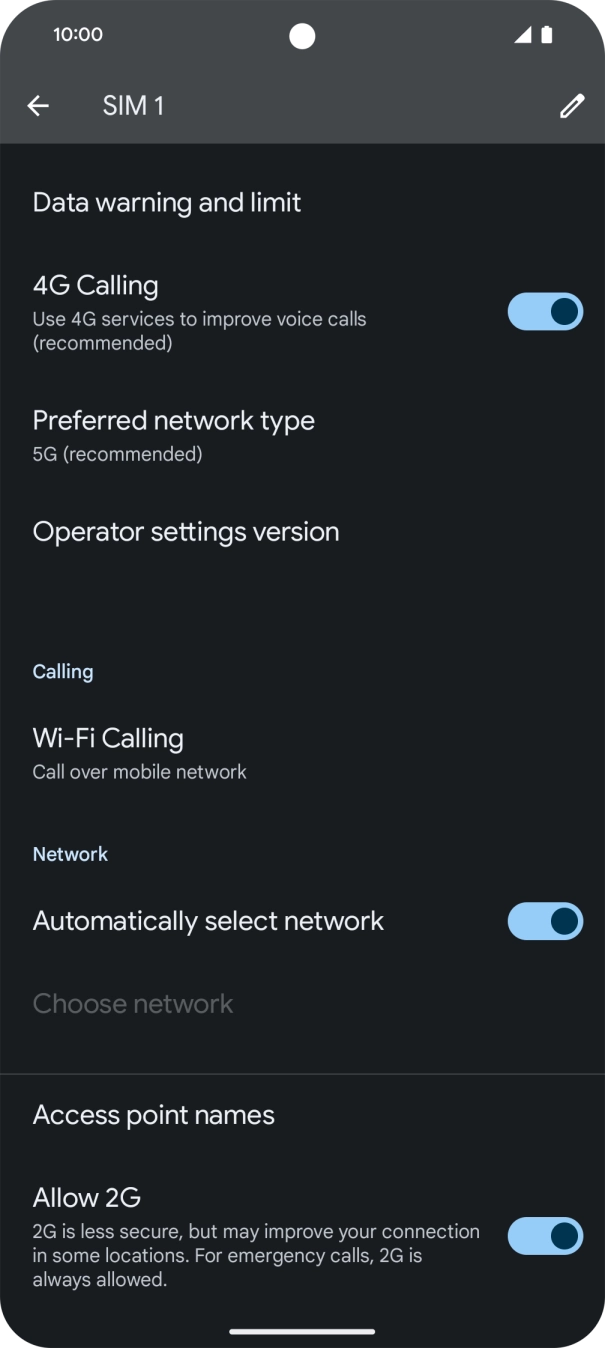Tap the Calling section header

tap(63, 672)
